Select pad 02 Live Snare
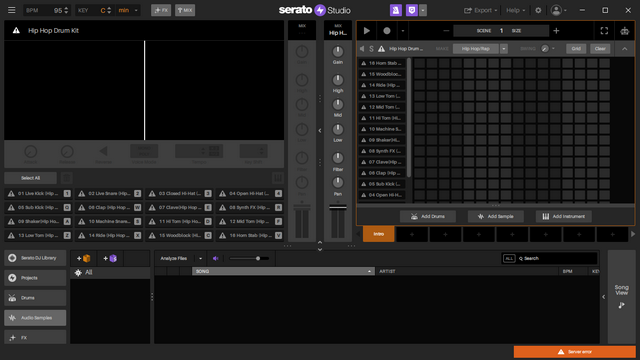The height and width of the screenshot is (360, 640). tap(109, 193)
